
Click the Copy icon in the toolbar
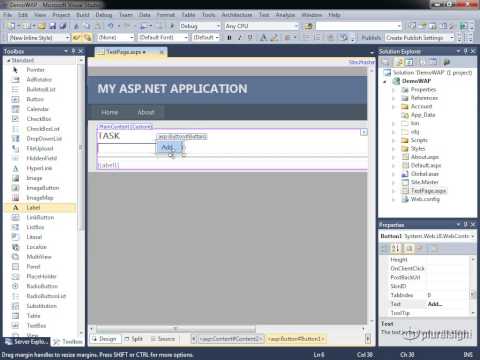click(x=87, y=26)
